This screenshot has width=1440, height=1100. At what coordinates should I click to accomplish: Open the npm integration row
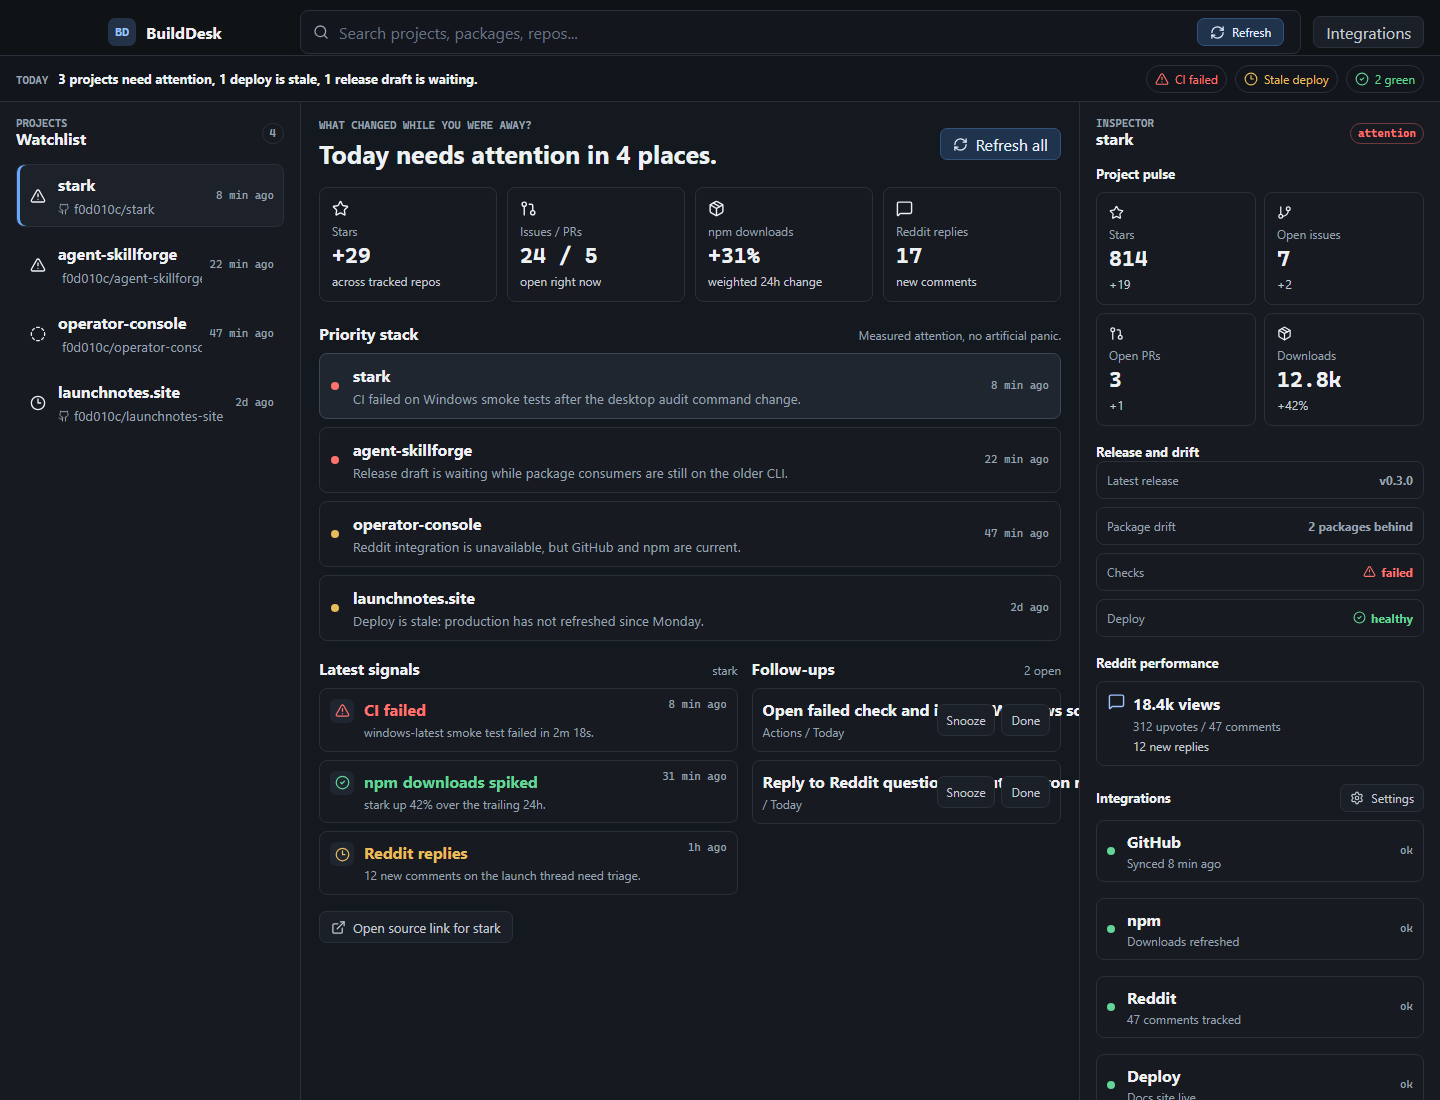coord(1260,930)
